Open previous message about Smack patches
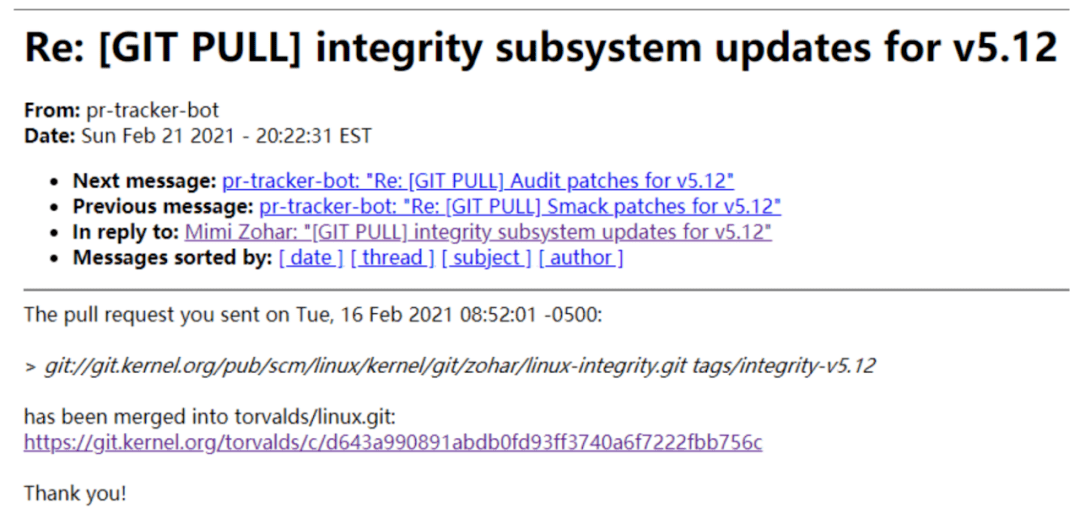Viewport: 1080px width, 519px height. [x=520, y=206]
